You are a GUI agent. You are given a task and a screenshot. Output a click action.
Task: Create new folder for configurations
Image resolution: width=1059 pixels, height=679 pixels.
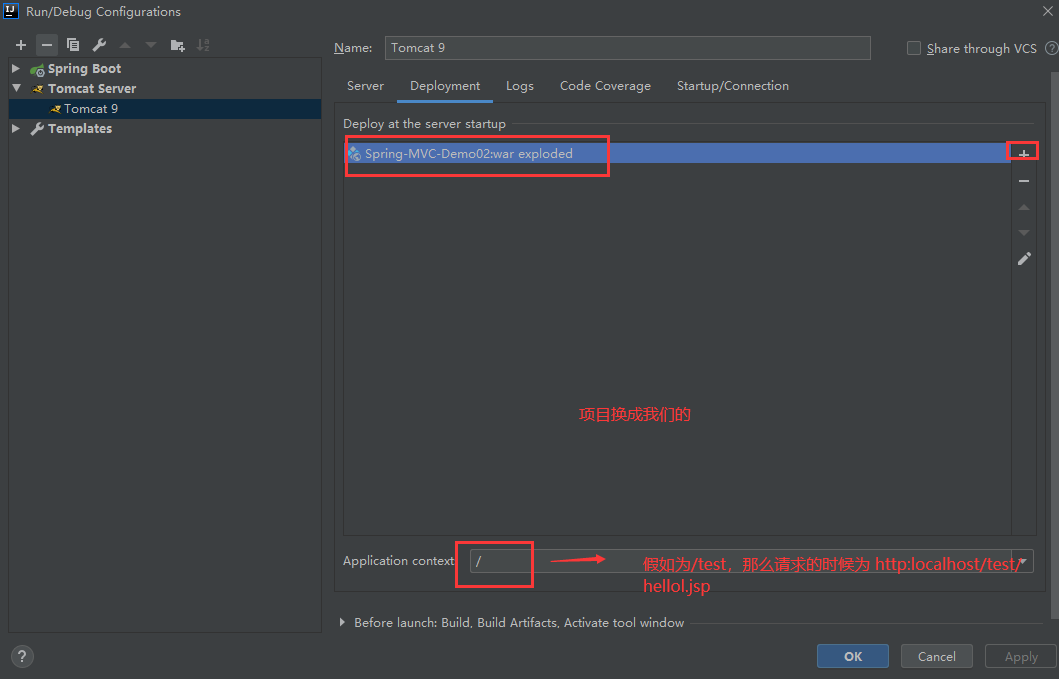pos(178,45)
